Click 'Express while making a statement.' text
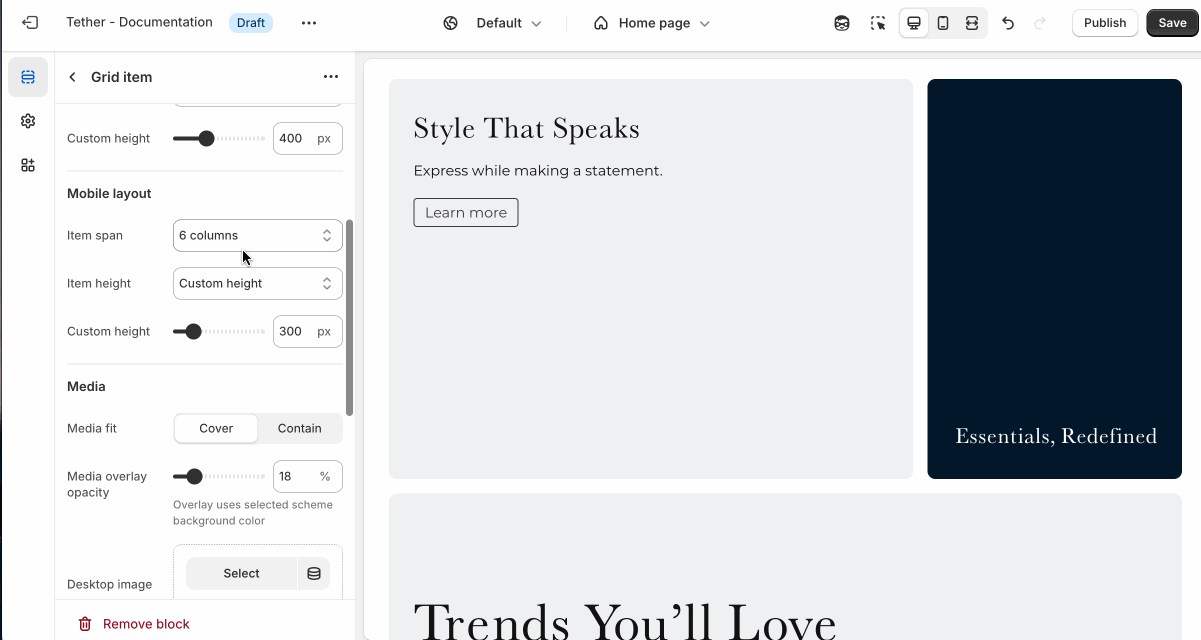This screenshot has width=1201, height=640. (x=538, y=170)
